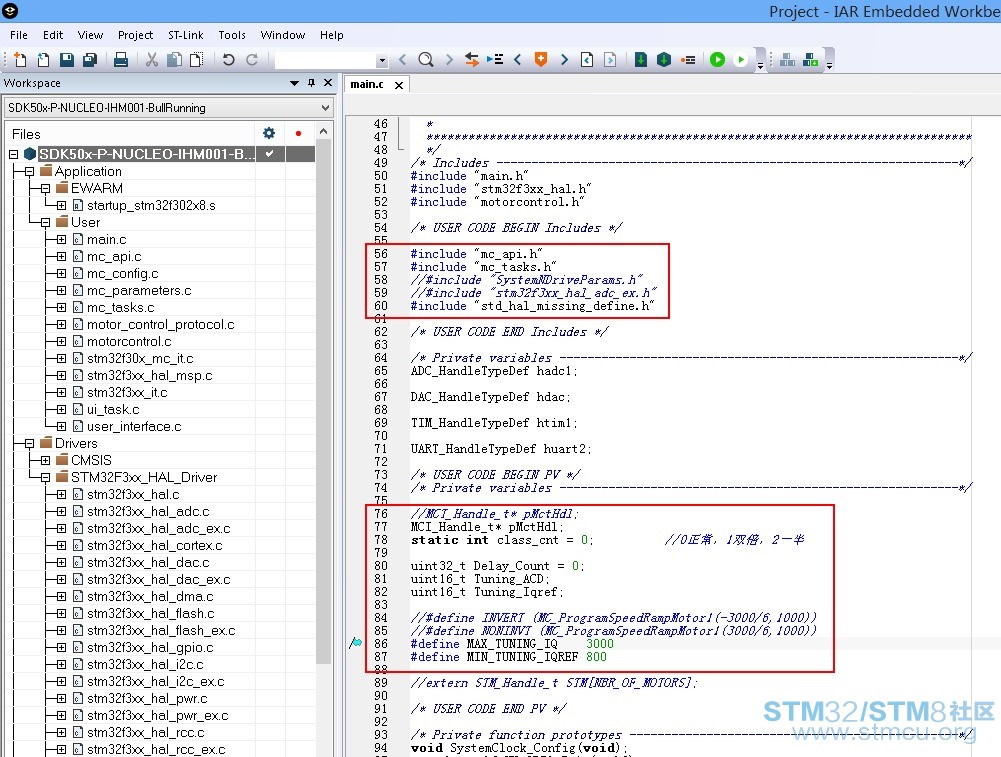Image resolution: width=1001 pixels, height=757 pixels.
Task: Click the toolbar quick search input field
Action: click(x=326, y=61)
